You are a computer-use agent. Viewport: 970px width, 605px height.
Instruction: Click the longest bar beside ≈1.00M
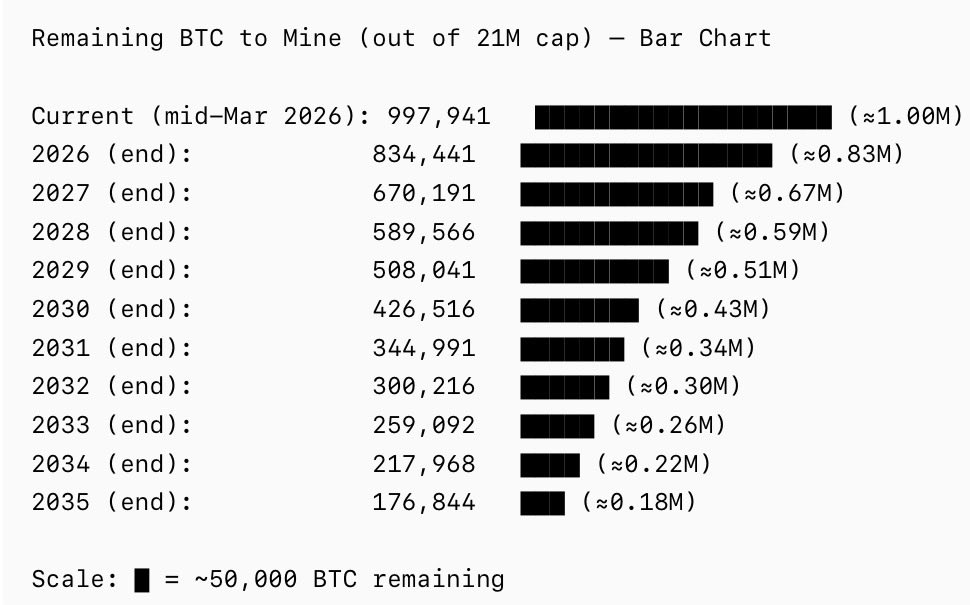click(x=682, y=116)
